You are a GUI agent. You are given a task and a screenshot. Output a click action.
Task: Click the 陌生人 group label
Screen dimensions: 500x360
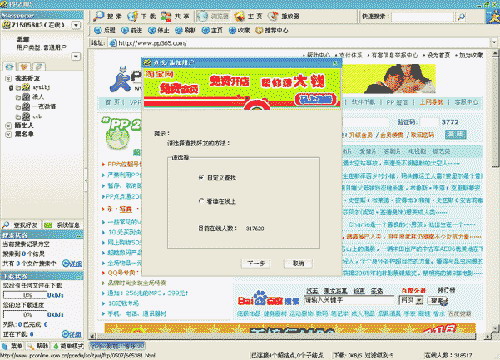pos(24,125)
